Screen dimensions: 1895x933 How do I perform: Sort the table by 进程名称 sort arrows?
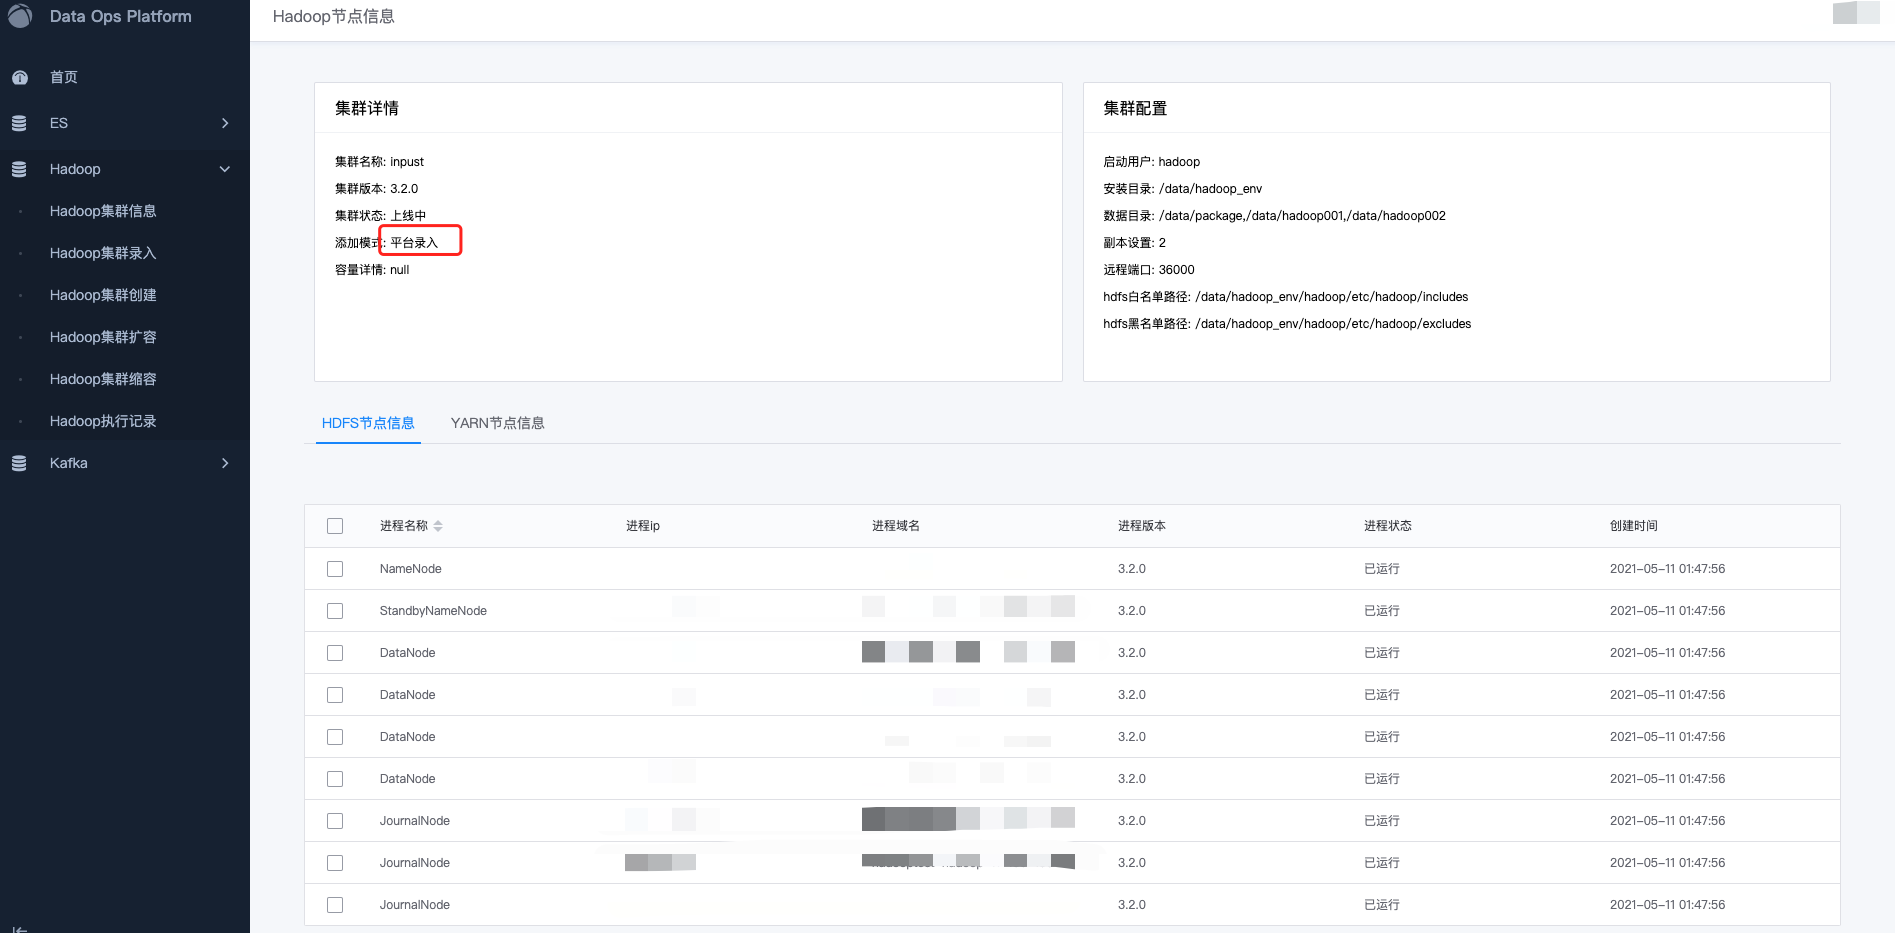coord(438,526)
